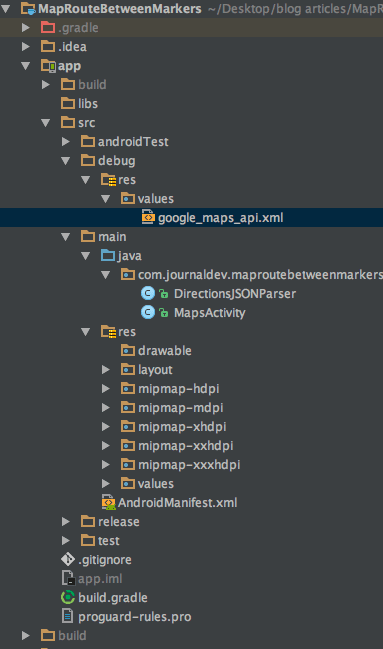Click the red .gradle folder icon
The image size is (383, 649).
click(48, 27)
